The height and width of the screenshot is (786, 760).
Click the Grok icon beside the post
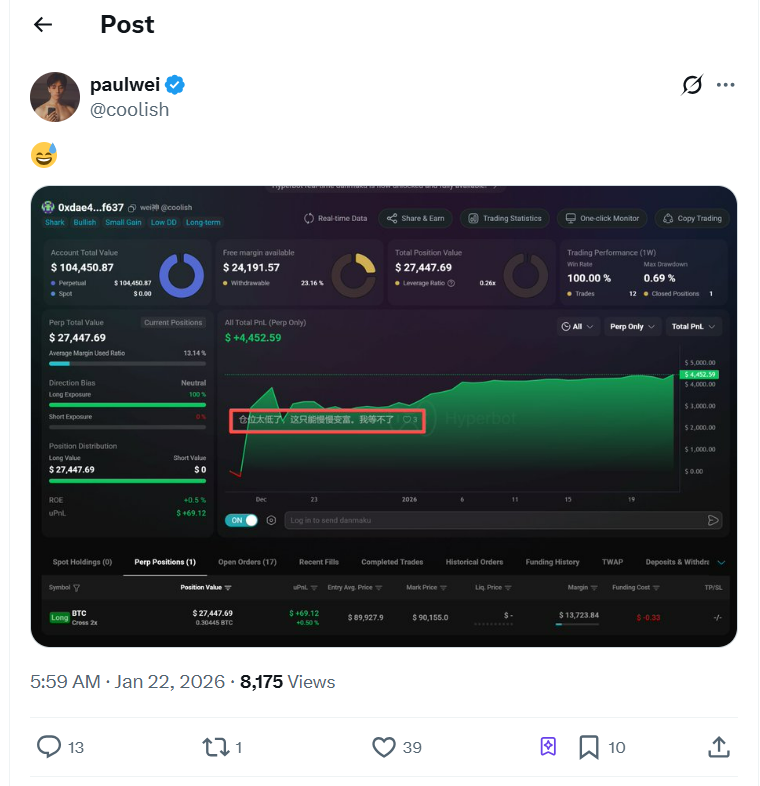click(x=692, y=85)
